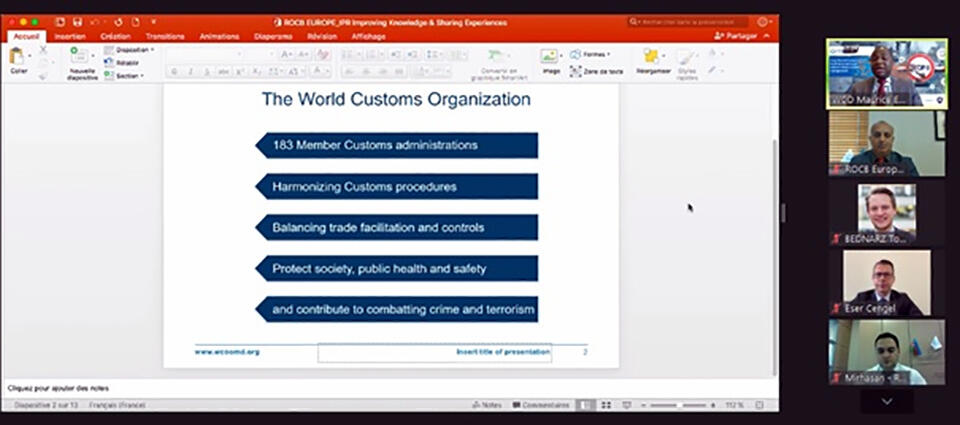Click Convertir en graphique SmartArt icon

[x=497, y=56]
